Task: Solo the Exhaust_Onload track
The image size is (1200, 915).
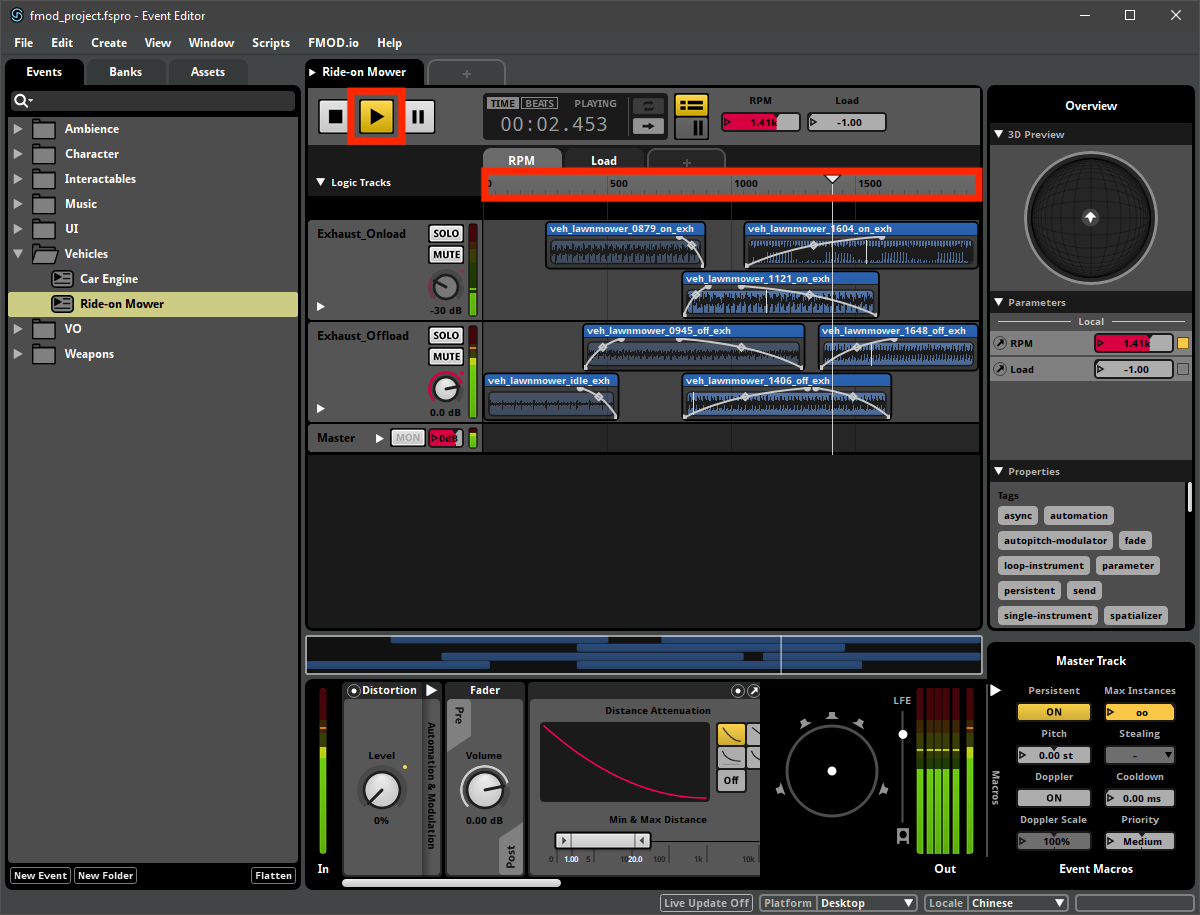Action: point(446,233)
